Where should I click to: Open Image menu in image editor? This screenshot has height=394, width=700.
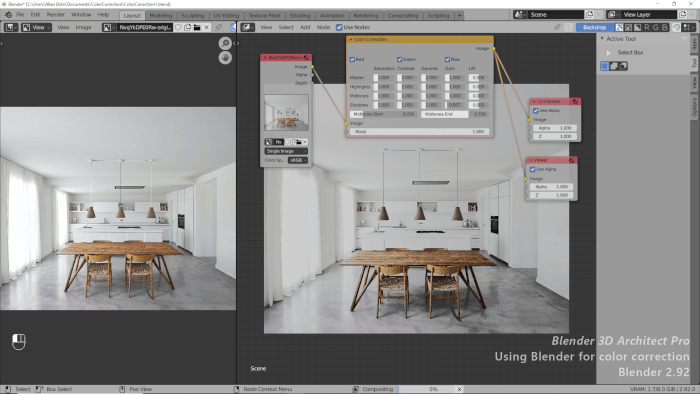coord(83,27)
